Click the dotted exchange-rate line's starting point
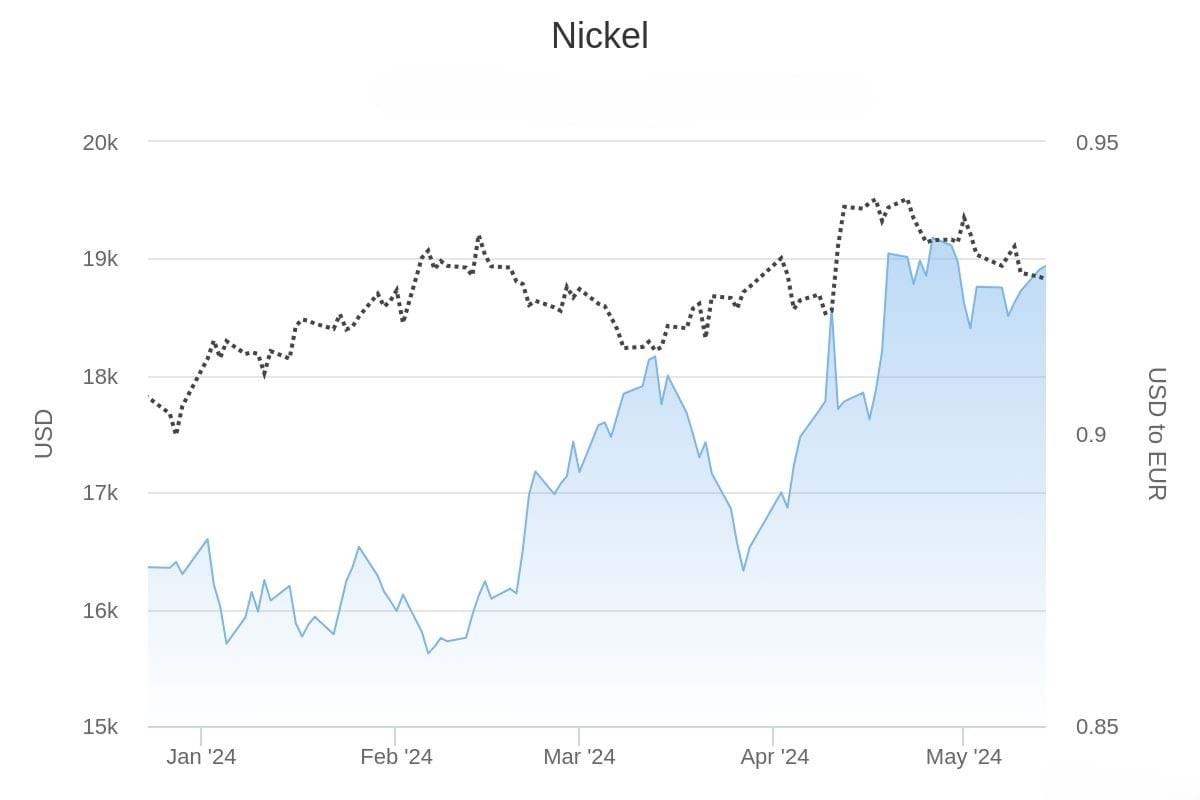This screenshot has width=1200, height=800. pyautogui.click(x=149, y=397)
